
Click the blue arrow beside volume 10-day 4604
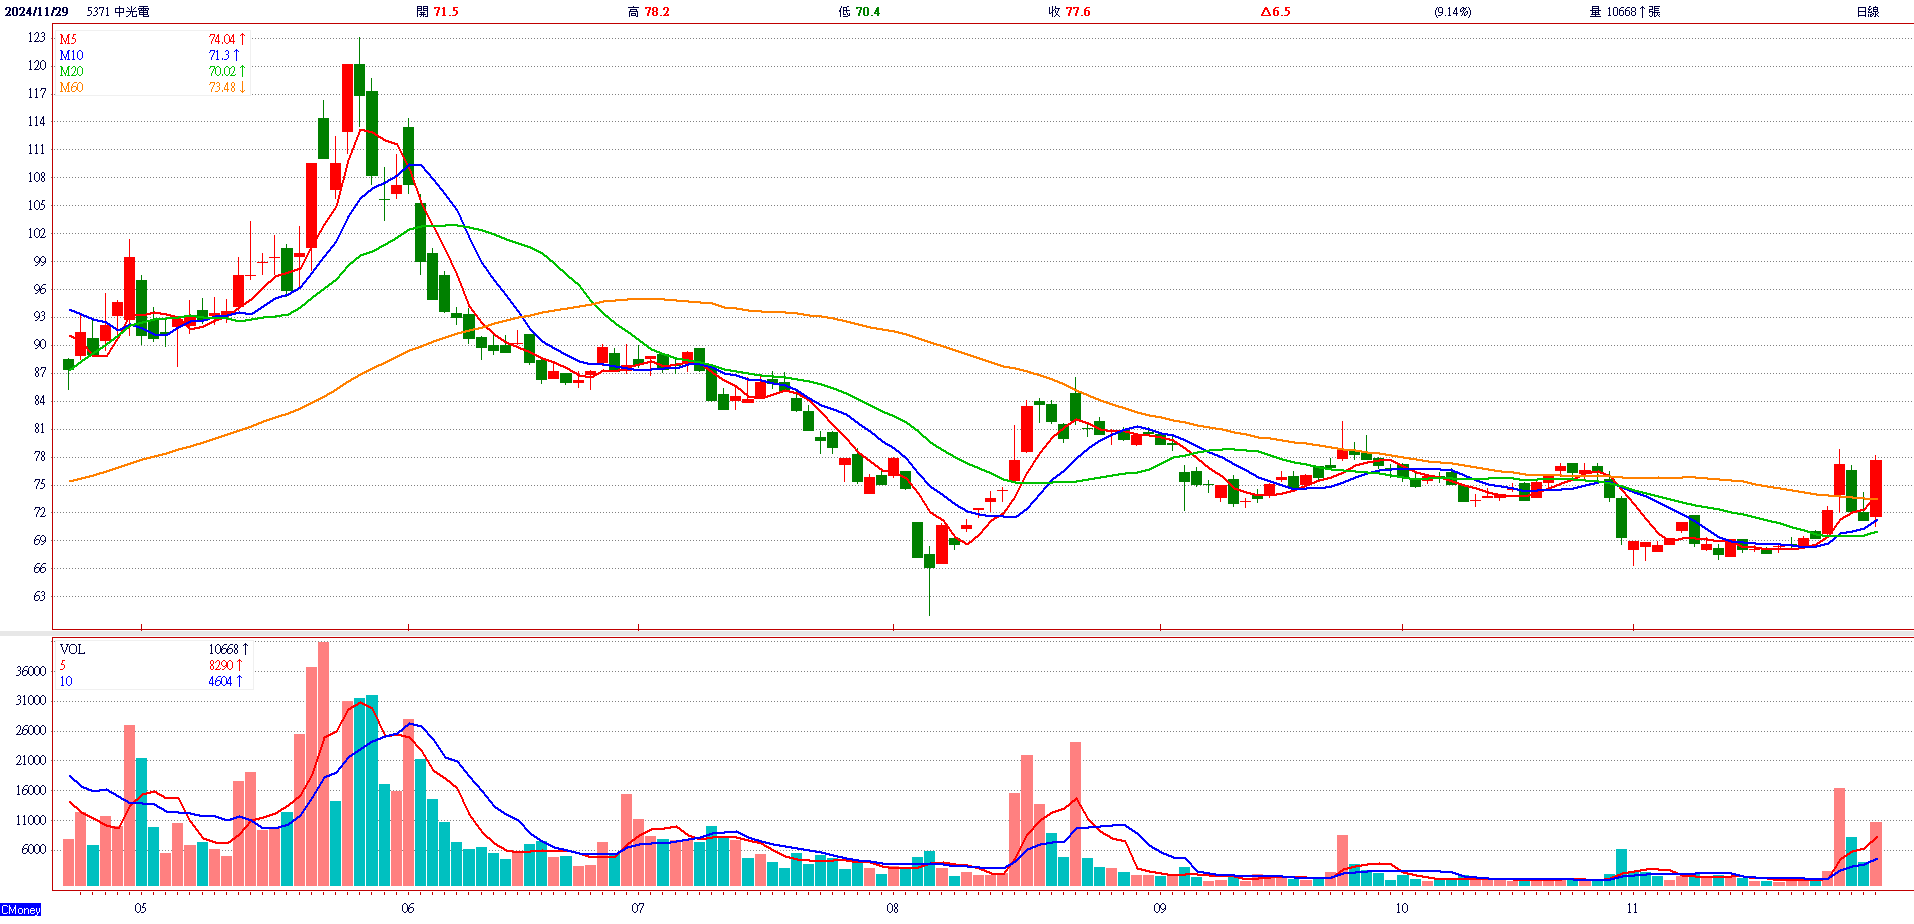pyautogui.click(x=239, y=682)
